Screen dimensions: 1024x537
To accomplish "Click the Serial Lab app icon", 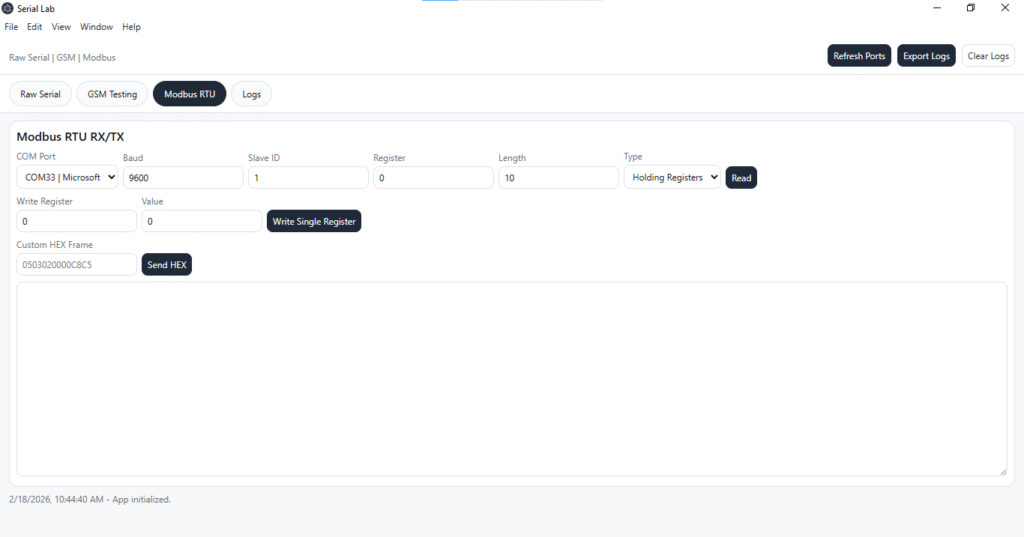I will pyautogui.click(x=8, y=9).
